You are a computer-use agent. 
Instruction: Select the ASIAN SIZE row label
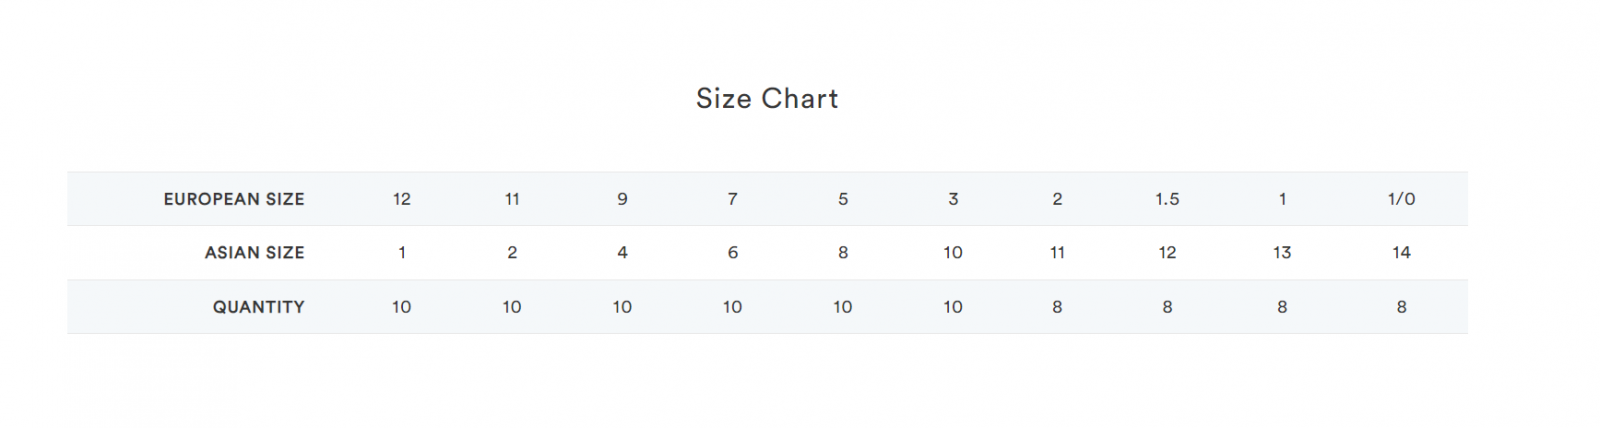254,253
